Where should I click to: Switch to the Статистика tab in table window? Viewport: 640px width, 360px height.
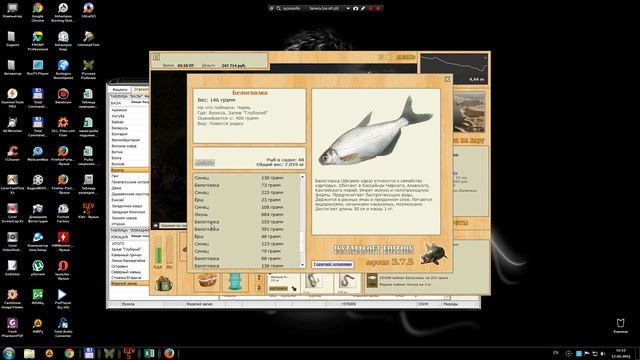click(141, 89)
